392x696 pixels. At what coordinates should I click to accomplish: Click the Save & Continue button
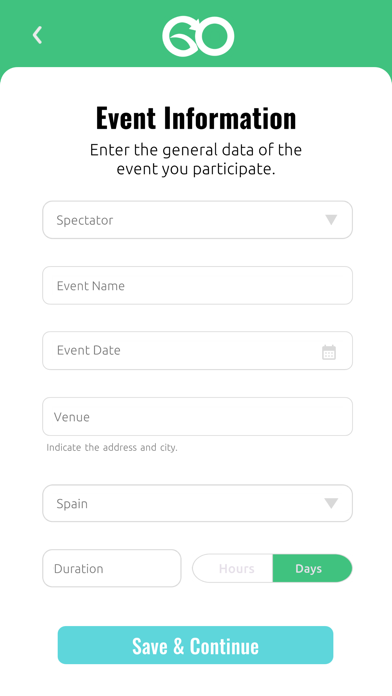pos(195,645)
